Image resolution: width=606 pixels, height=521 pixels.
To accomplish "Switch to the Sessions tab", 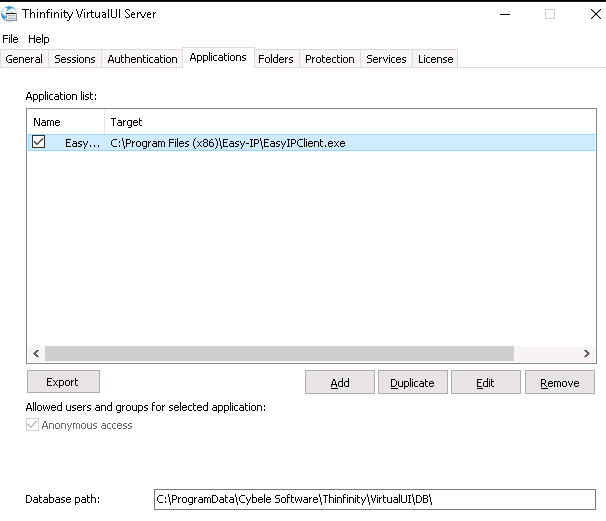I will point(75,59).
